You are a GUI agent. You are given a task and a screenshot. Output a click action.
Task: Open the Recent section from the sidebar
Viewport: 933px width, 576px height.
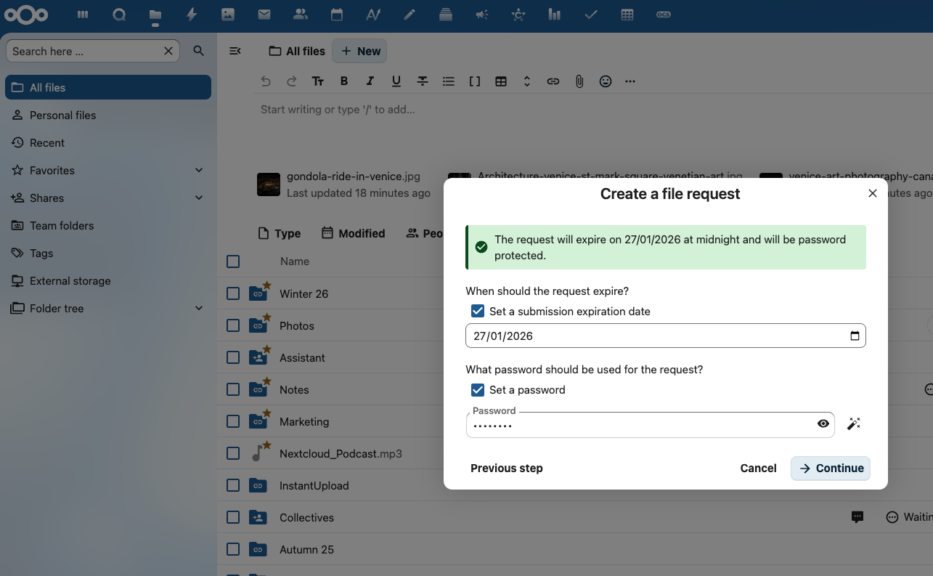point(50,142)
